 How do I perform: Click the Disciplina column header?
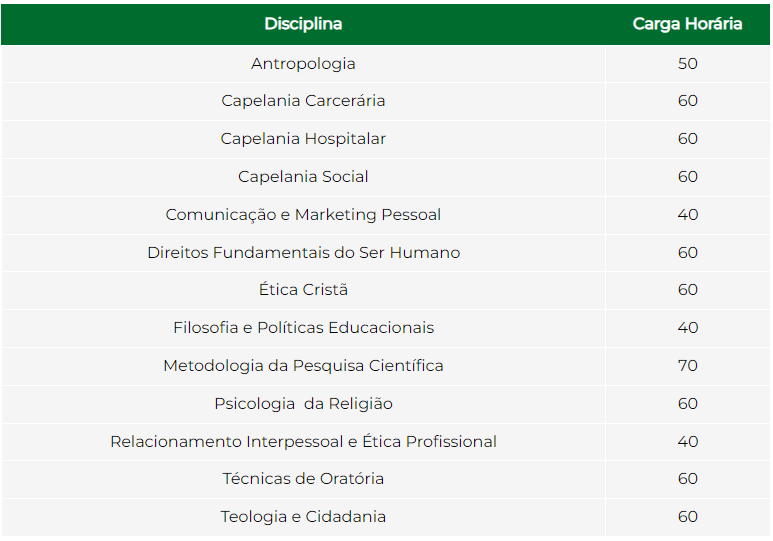tap(303, 24)
